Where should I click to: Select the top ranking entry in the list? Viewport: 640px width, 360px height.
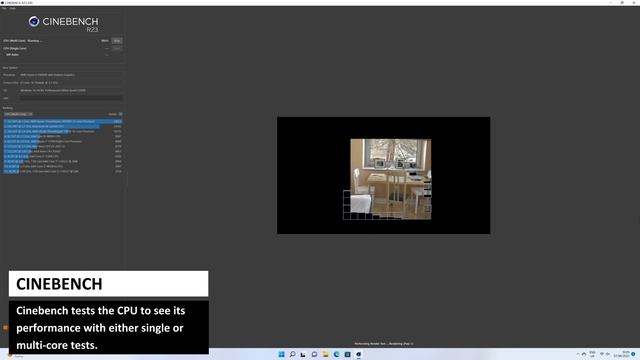click(x=63, y=121)
